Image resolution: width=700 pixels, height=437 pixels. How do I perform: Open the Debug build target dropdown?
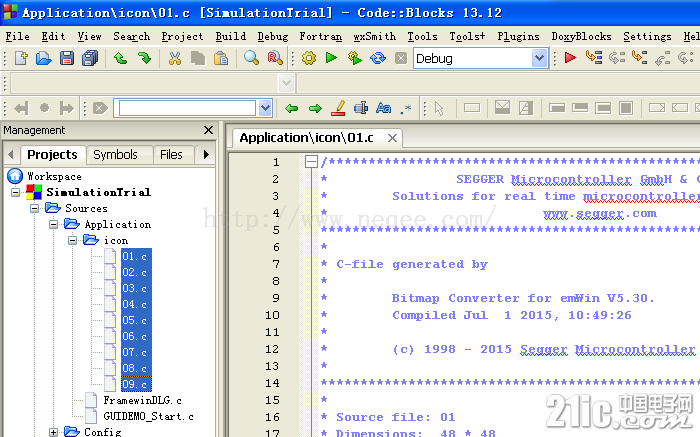click(x=539, y=58)
